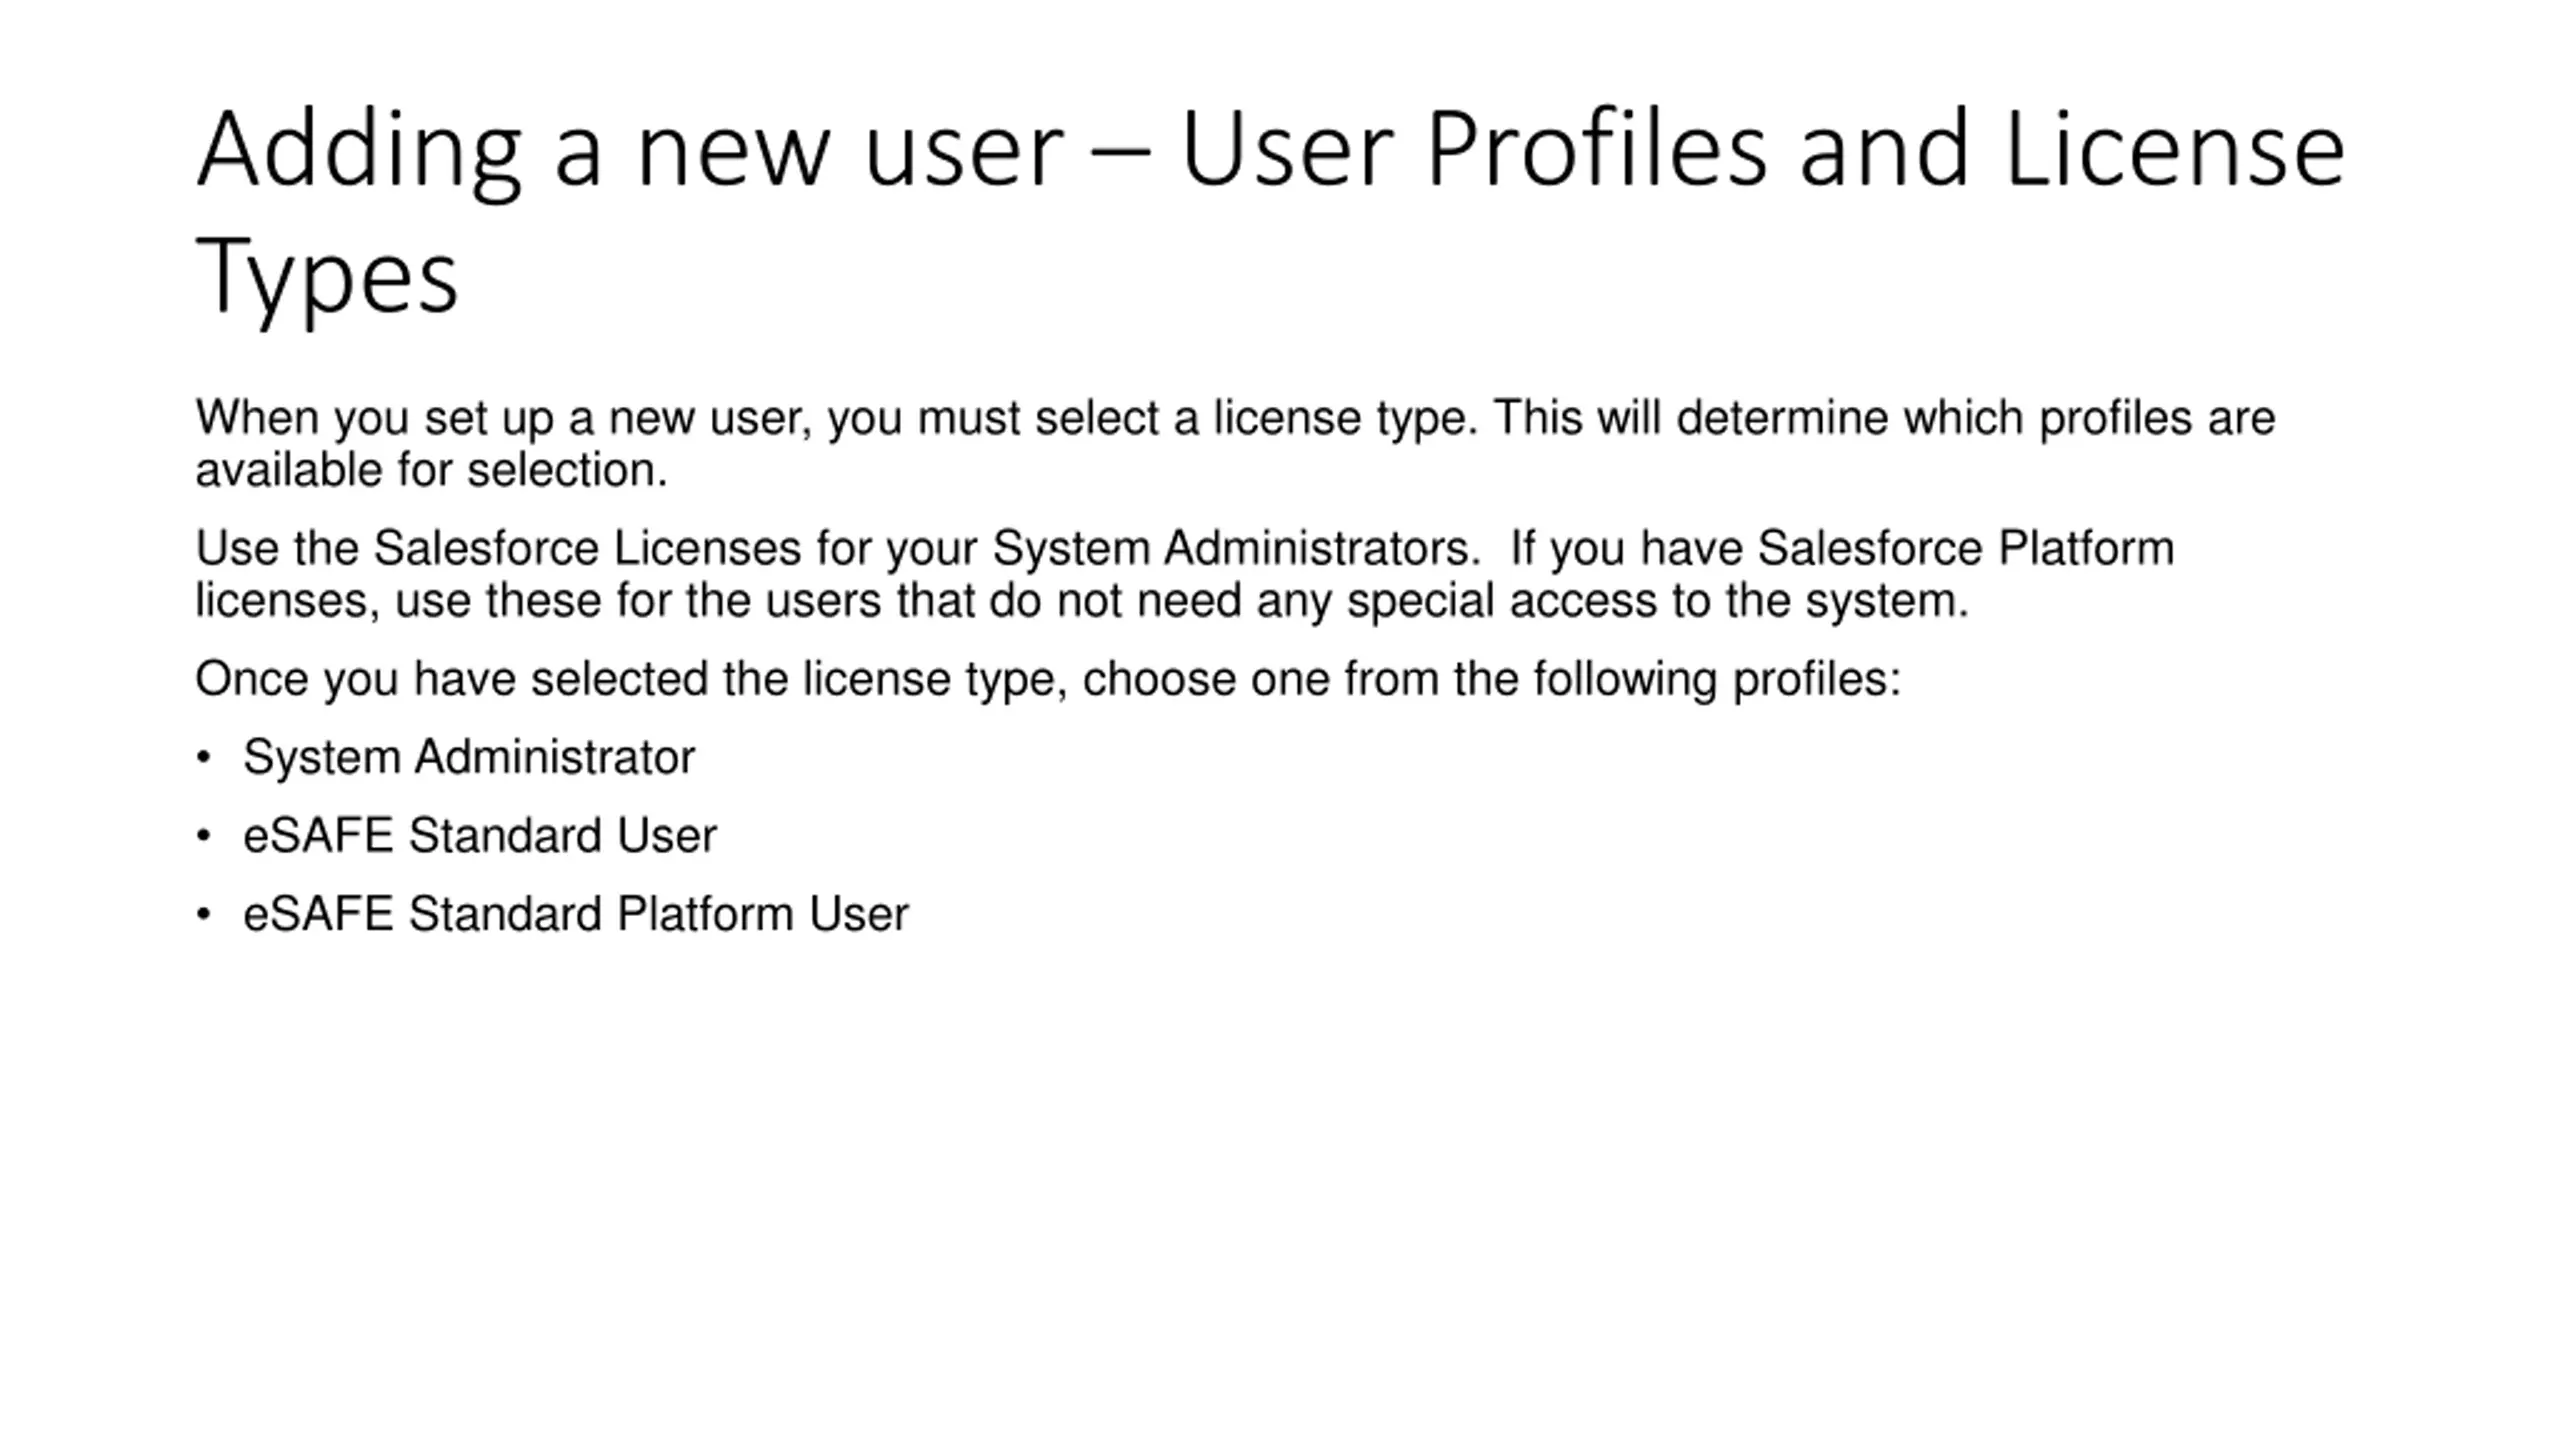Click the 'eSAFE Standard User' bullet item
Image resolution: width=2560 pixels, height=1440 pixels.
(480, 836)
